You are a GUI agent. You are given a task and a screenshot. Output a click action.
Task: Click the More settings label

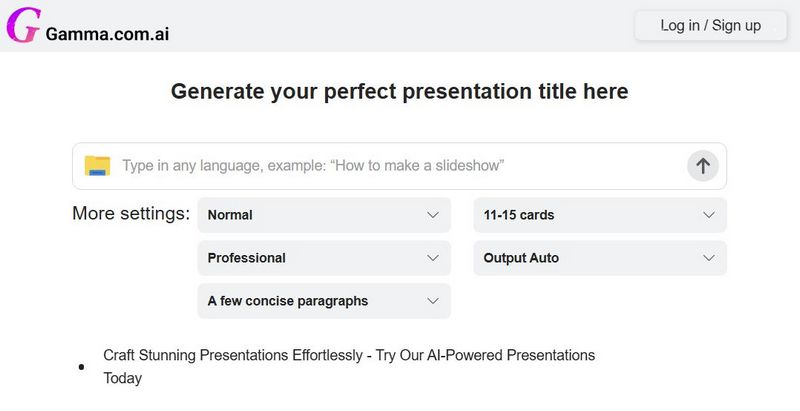pos(131,213)
